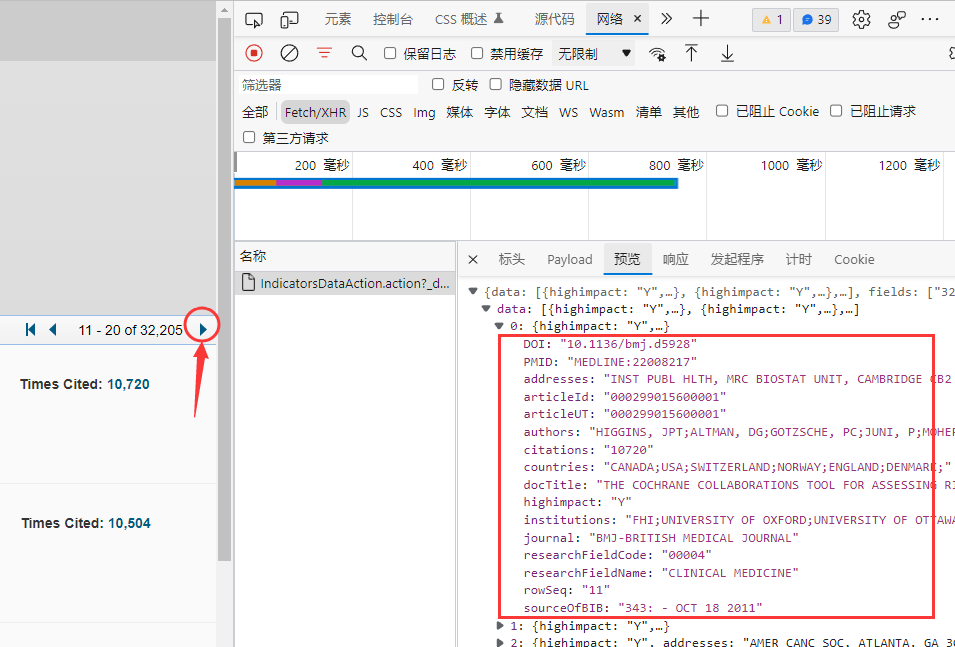Open Cookie details tab
955x647 pixels.
click(854, 260)
